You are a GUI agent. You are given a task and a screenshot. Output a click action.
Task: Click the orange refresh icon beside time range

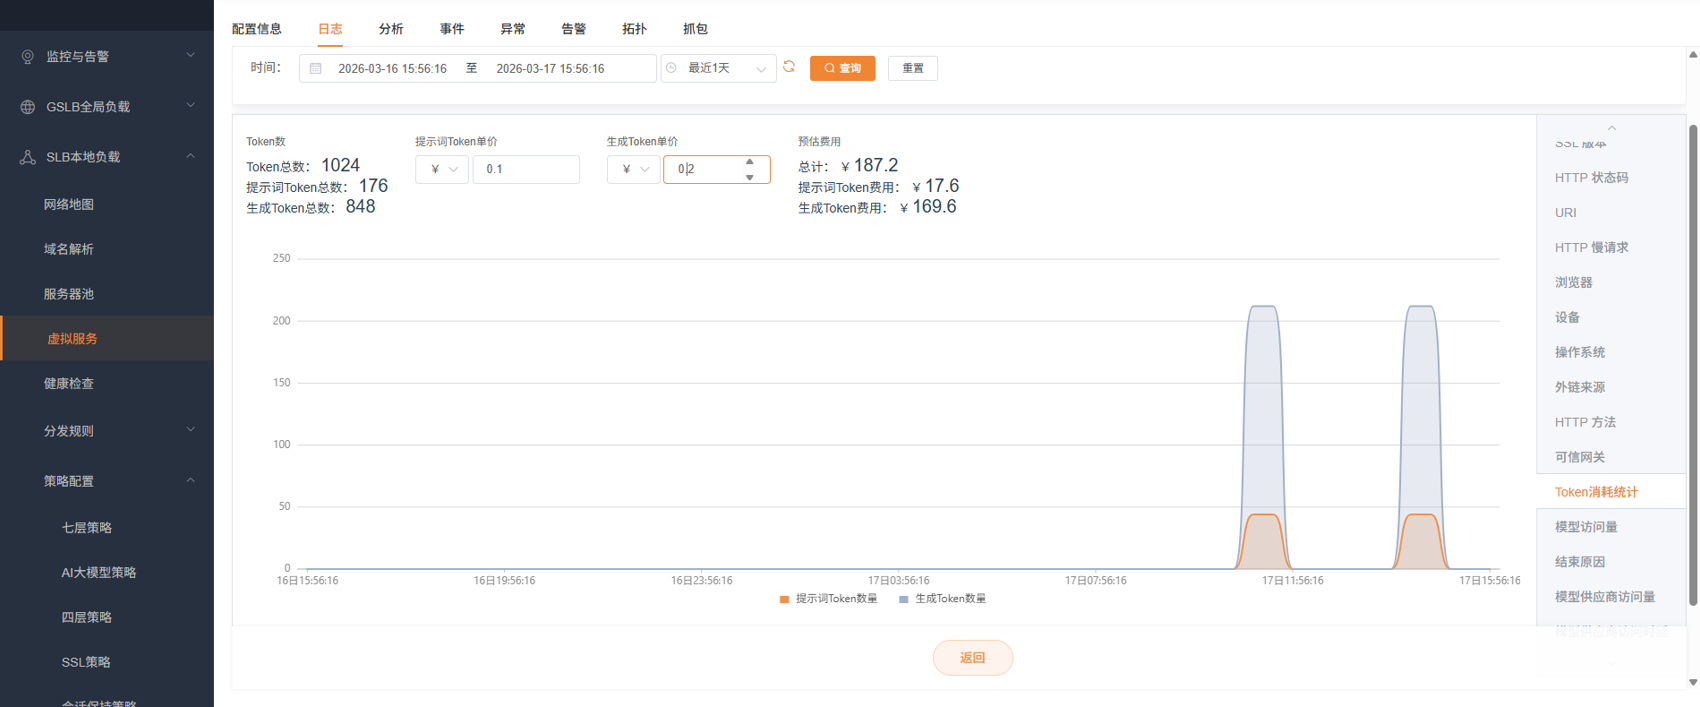pyautogui.click(x=789, y=67)
